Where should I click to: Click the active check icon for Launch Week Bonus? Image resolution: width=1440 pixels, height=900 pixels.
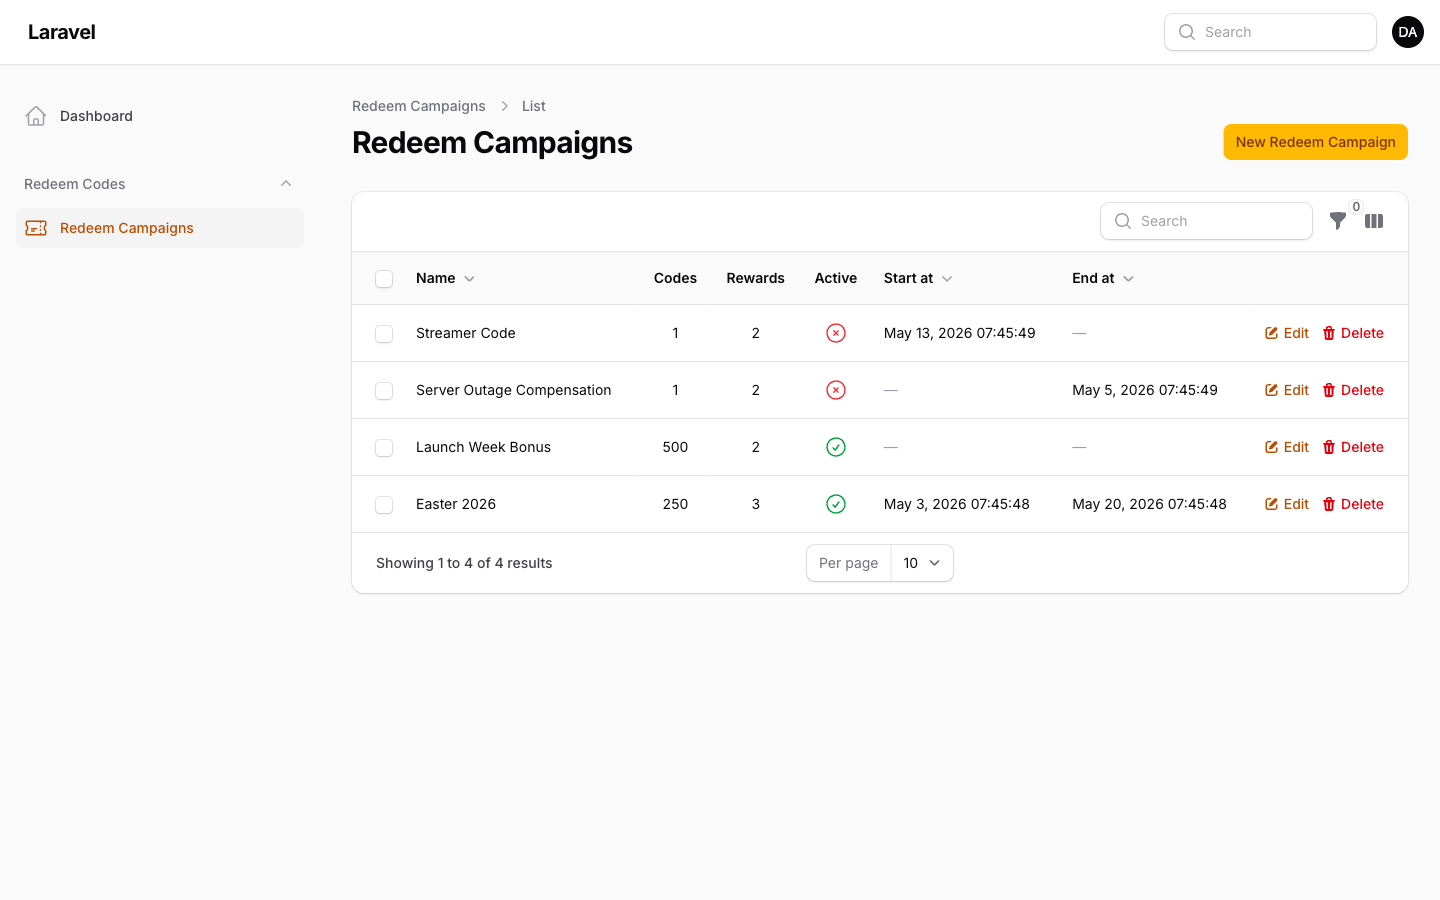[x=836, y=447]
